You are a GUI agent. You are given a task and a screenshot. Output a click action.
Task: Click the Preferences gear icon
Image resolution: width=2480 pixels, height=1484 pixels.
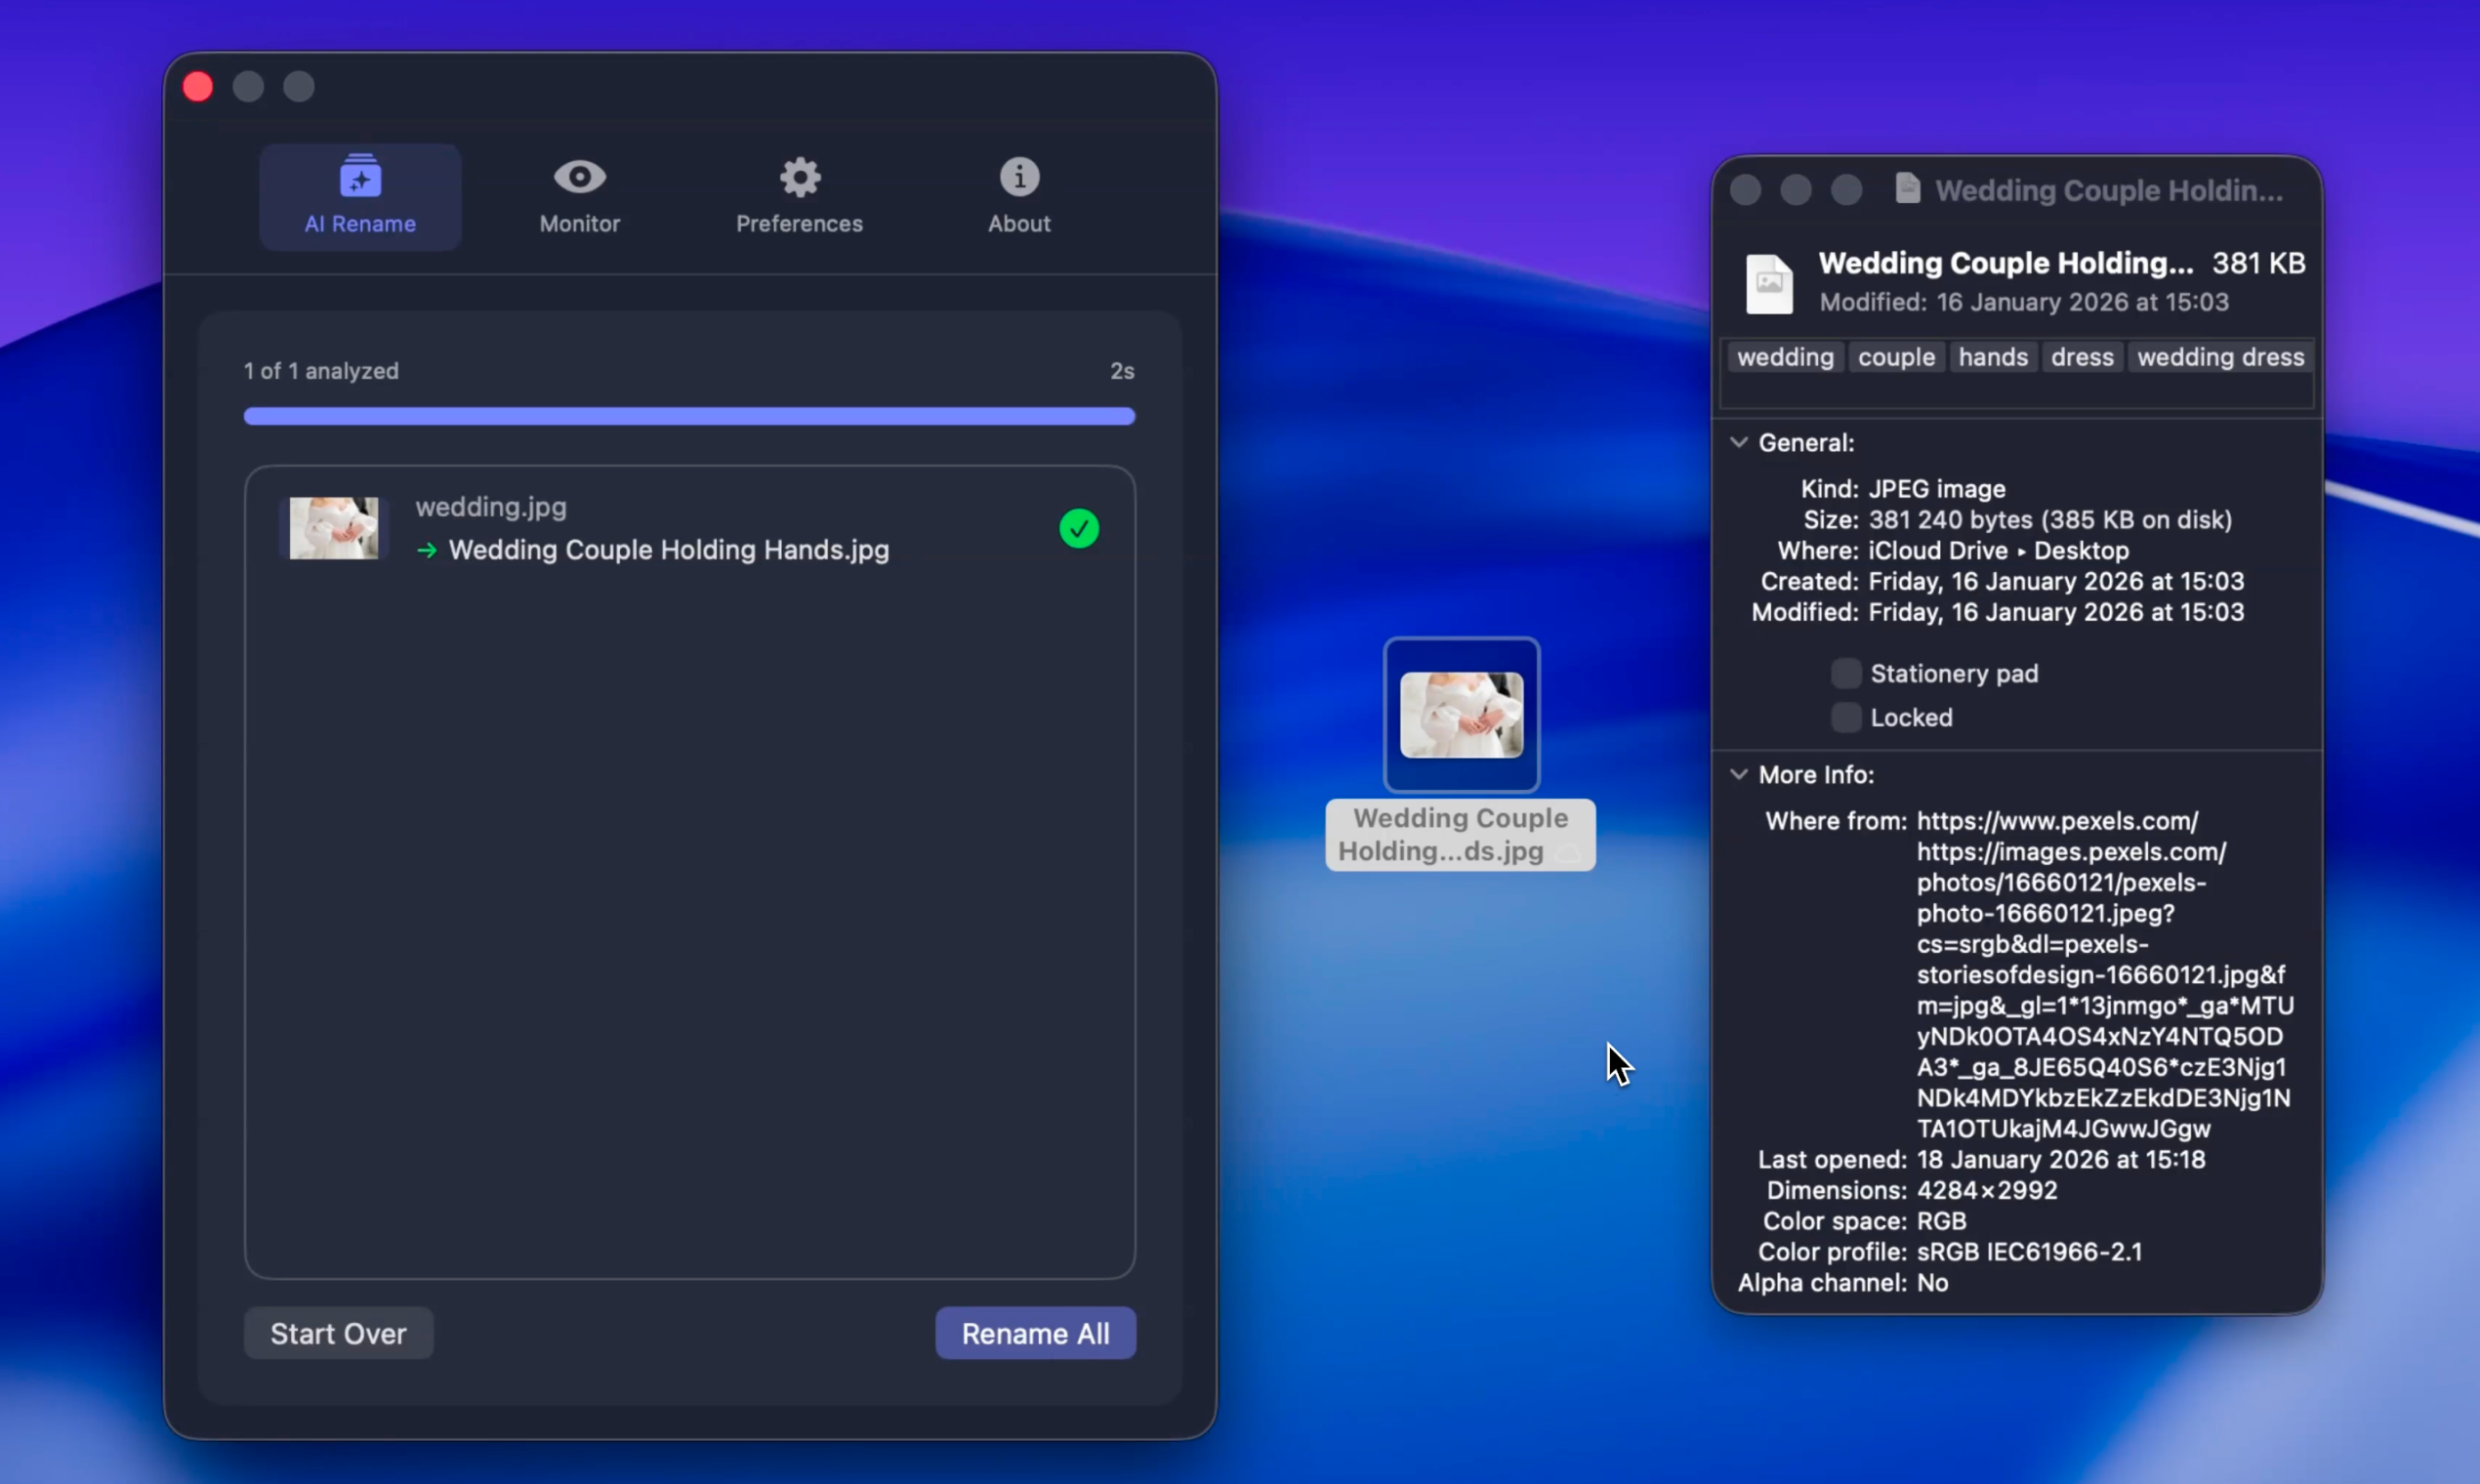[800, 177]
